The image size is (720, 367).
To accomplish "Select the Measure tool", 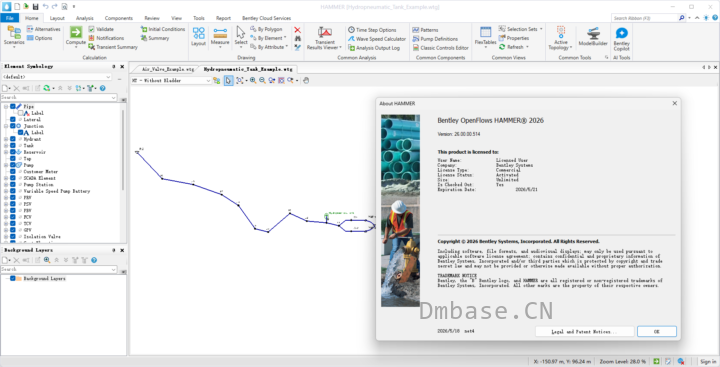I will pyautogui.click(x=220, y=37).
